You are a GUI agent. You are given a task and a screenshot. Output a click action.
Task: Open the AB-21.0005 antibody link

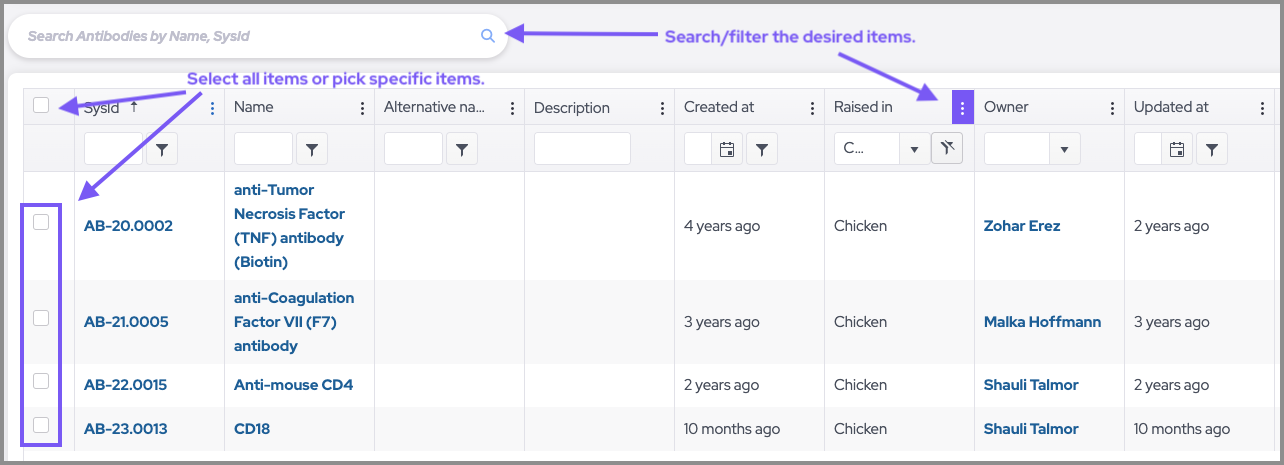tap(126, 322)
